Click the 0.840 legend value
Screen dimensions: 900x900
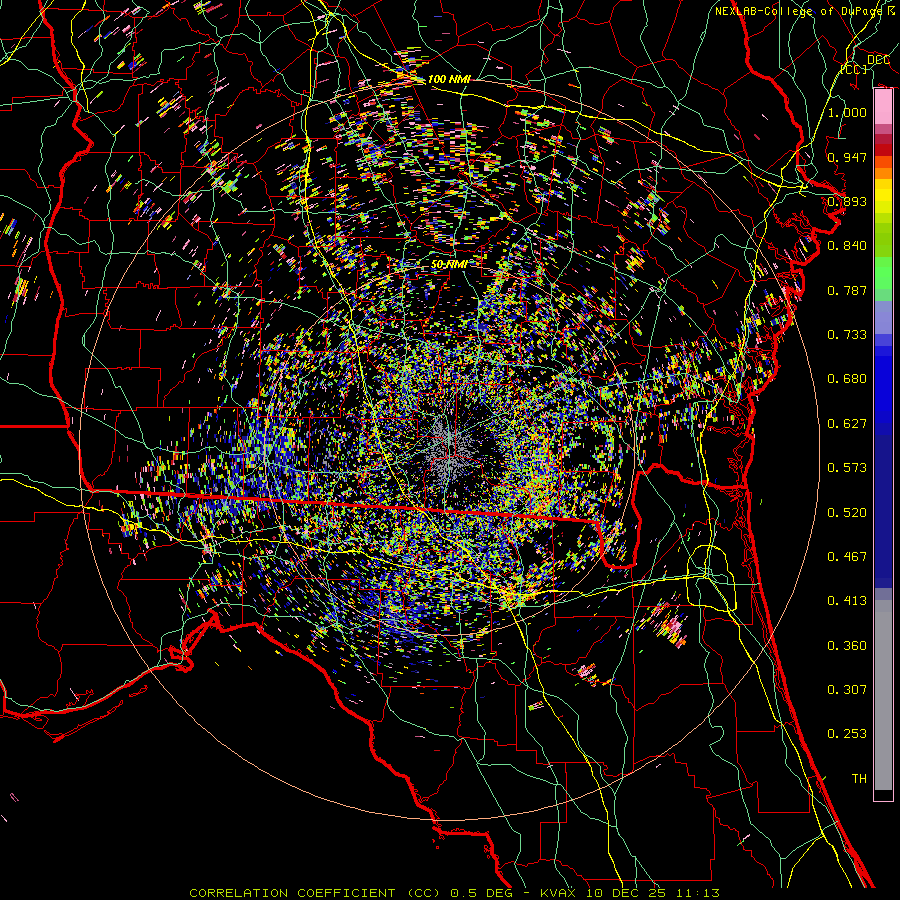[847, 246]
